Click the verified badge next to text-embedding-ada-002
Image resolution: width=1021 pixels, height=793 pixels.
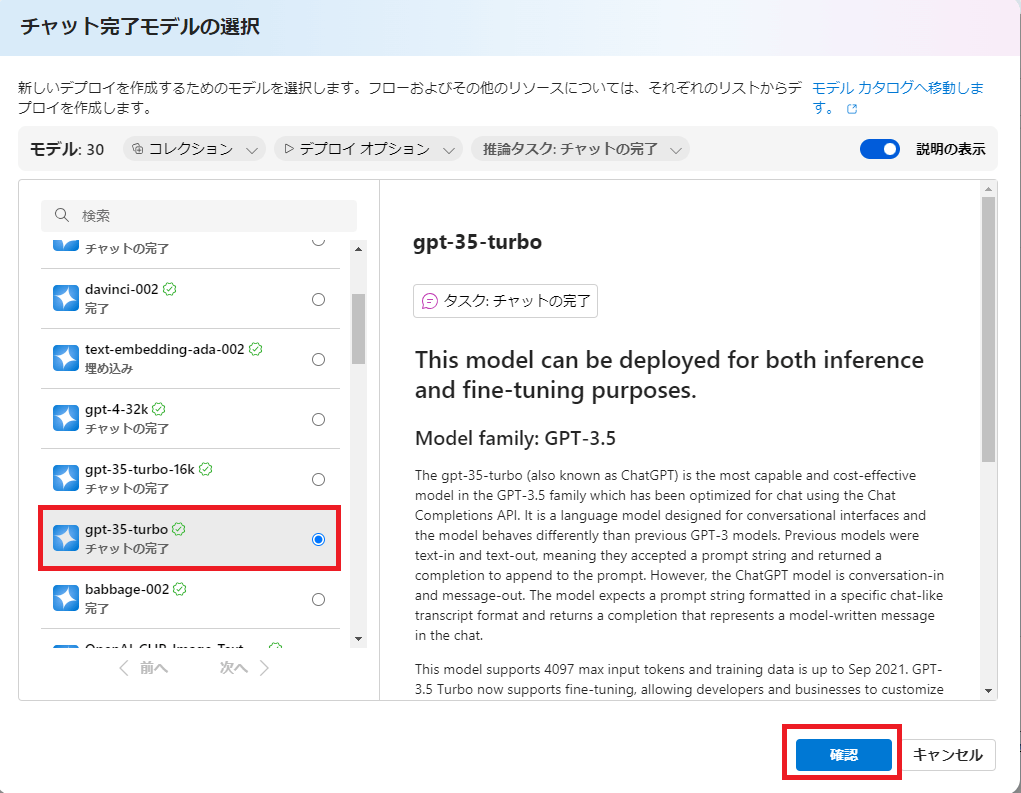(256, 349)
